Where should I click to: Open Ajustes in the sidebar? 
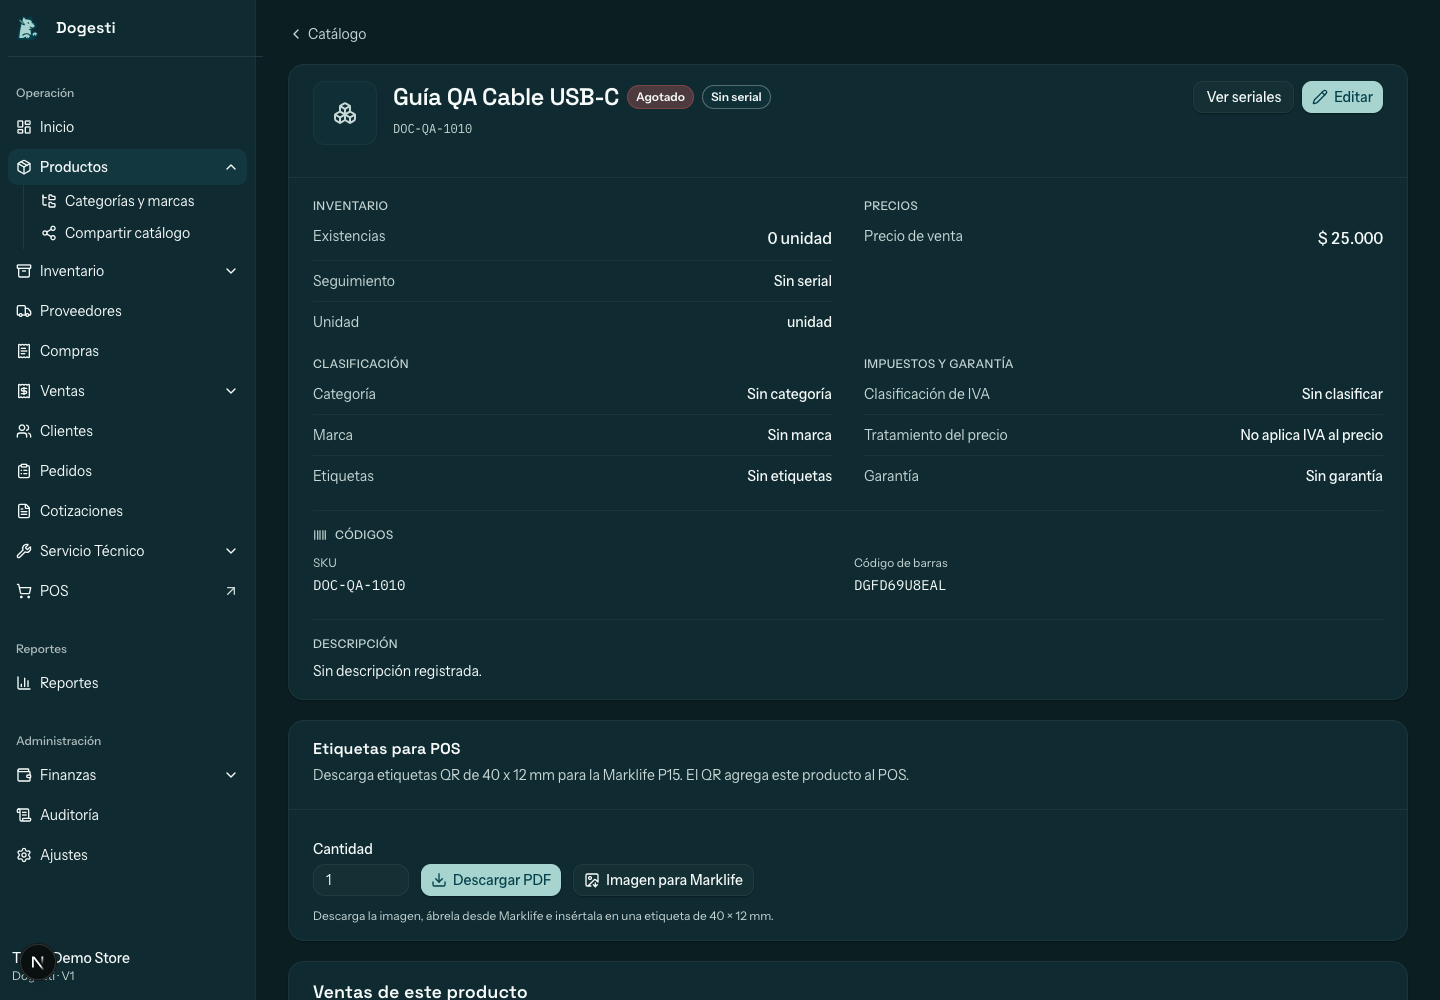tap(127, 855)
